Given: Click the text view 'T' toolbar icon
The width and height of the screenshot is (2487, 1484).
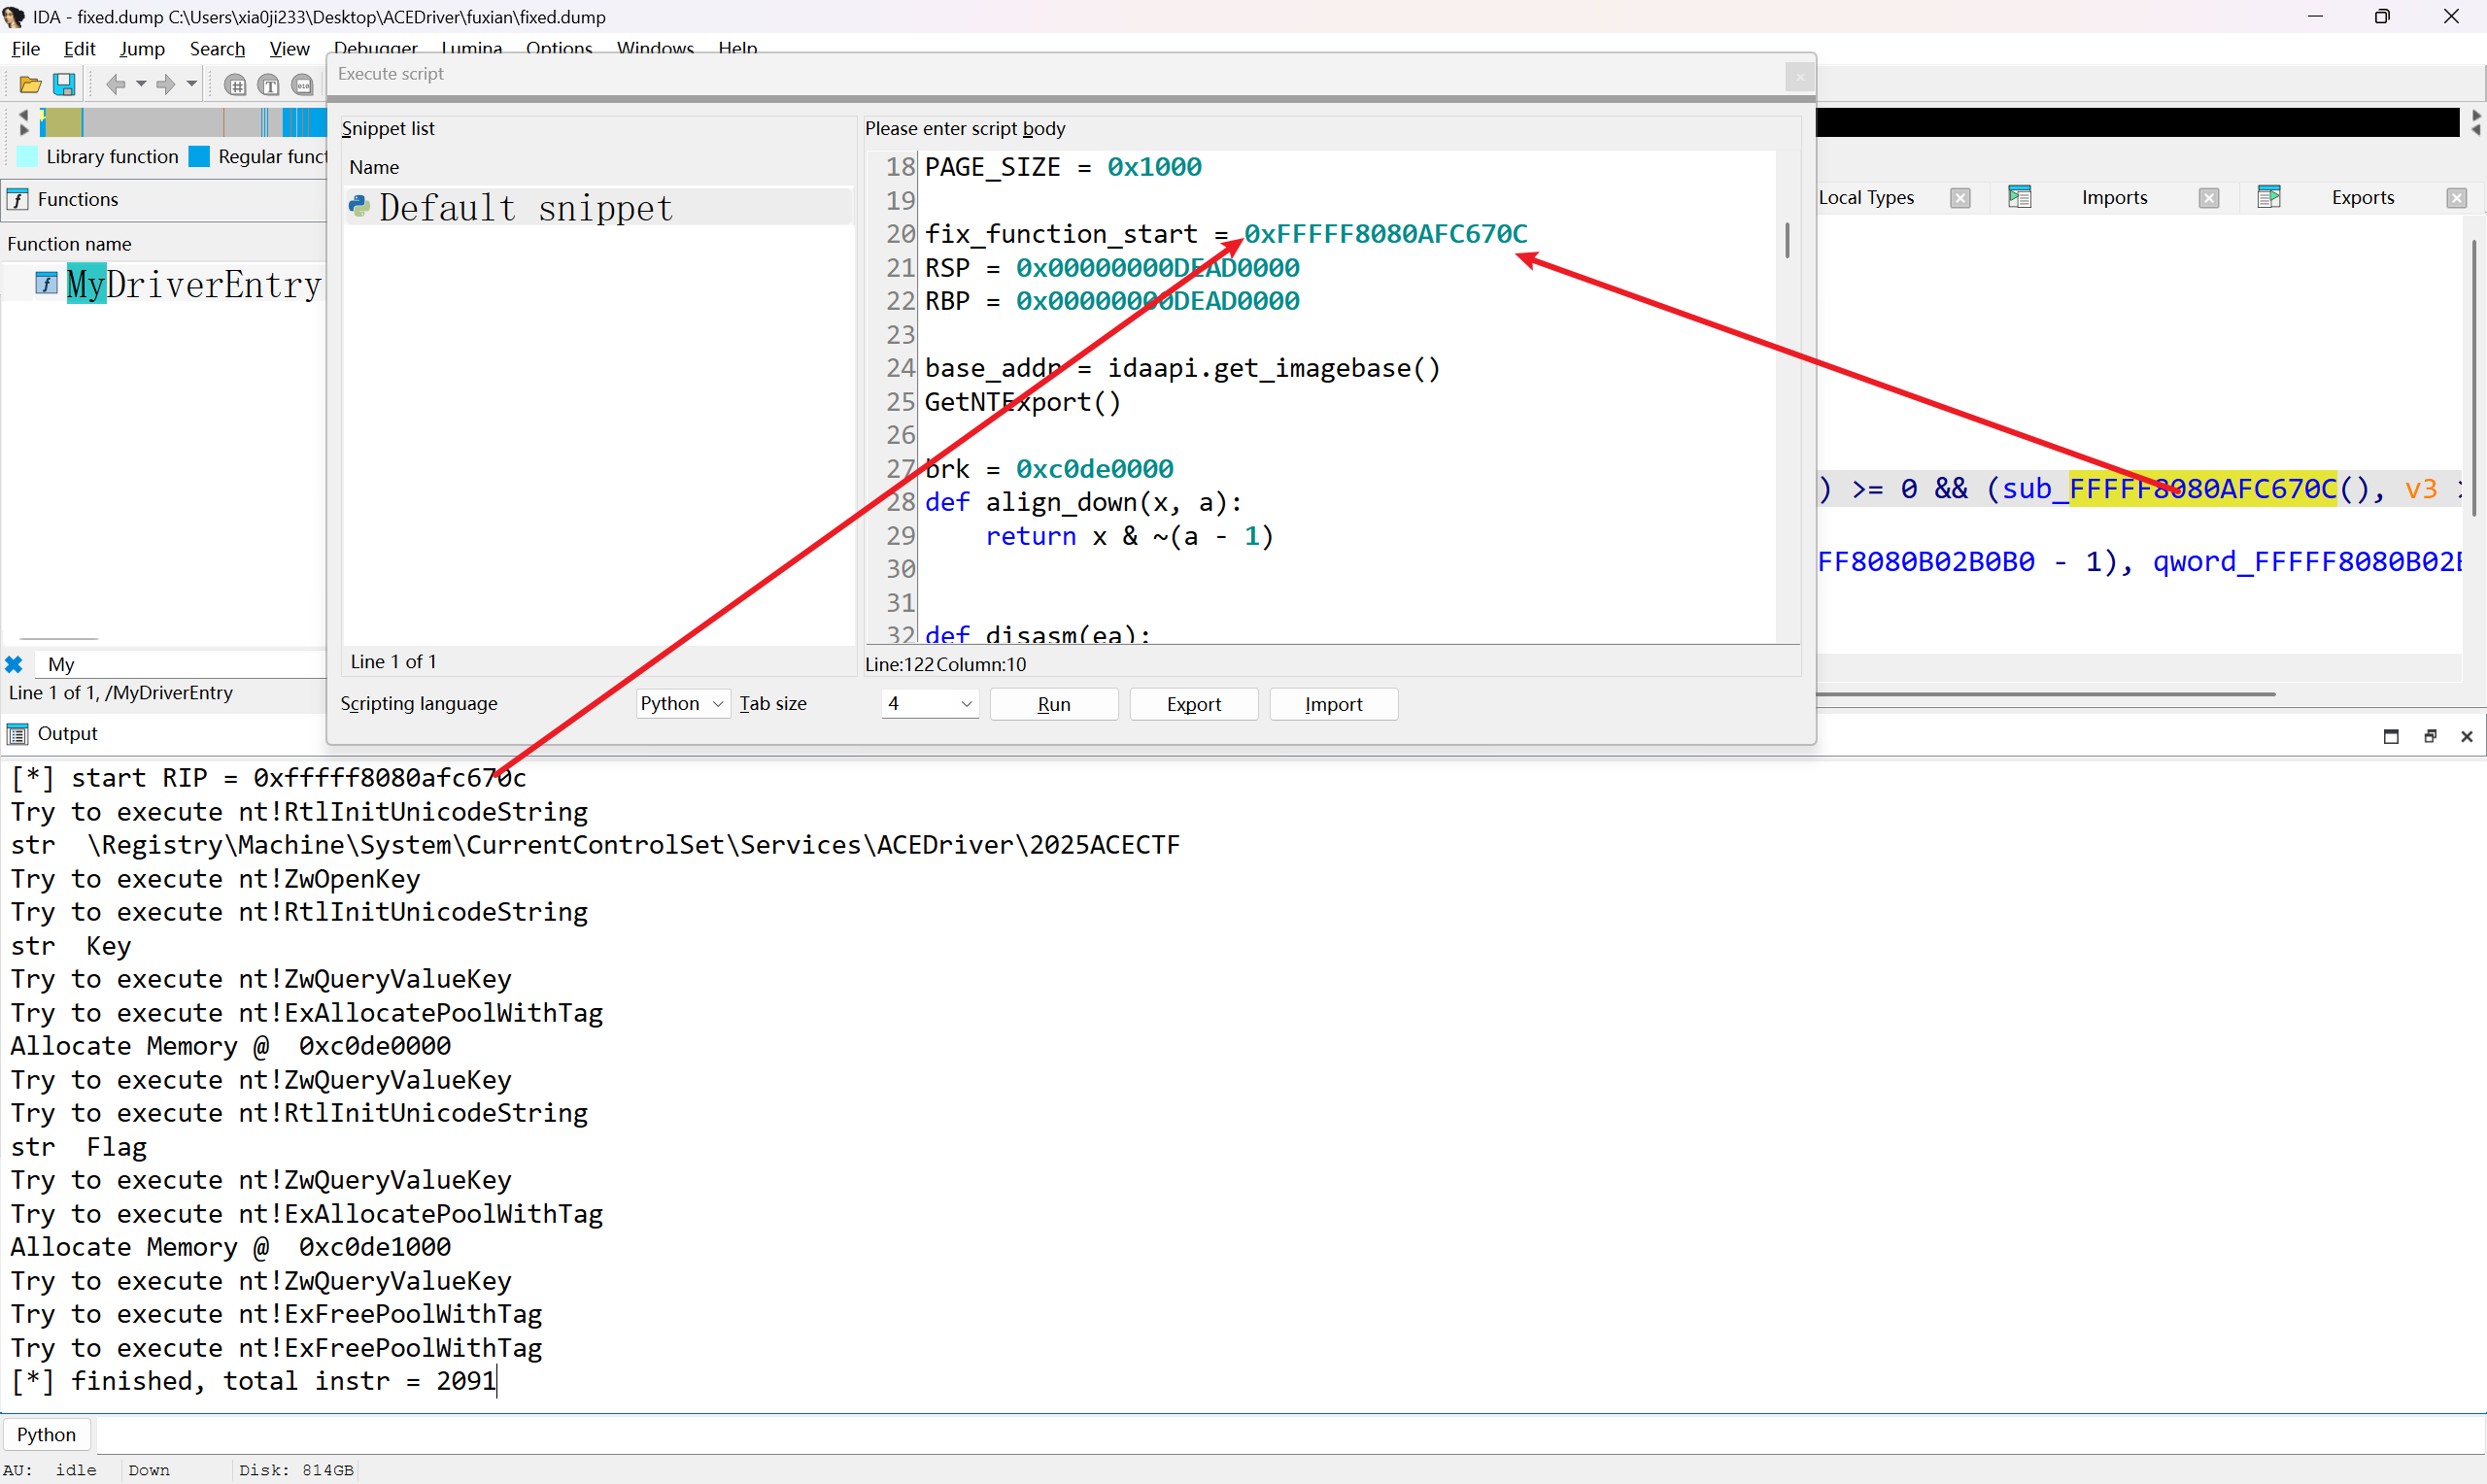Looking at the screenshot, I should 269,85.
